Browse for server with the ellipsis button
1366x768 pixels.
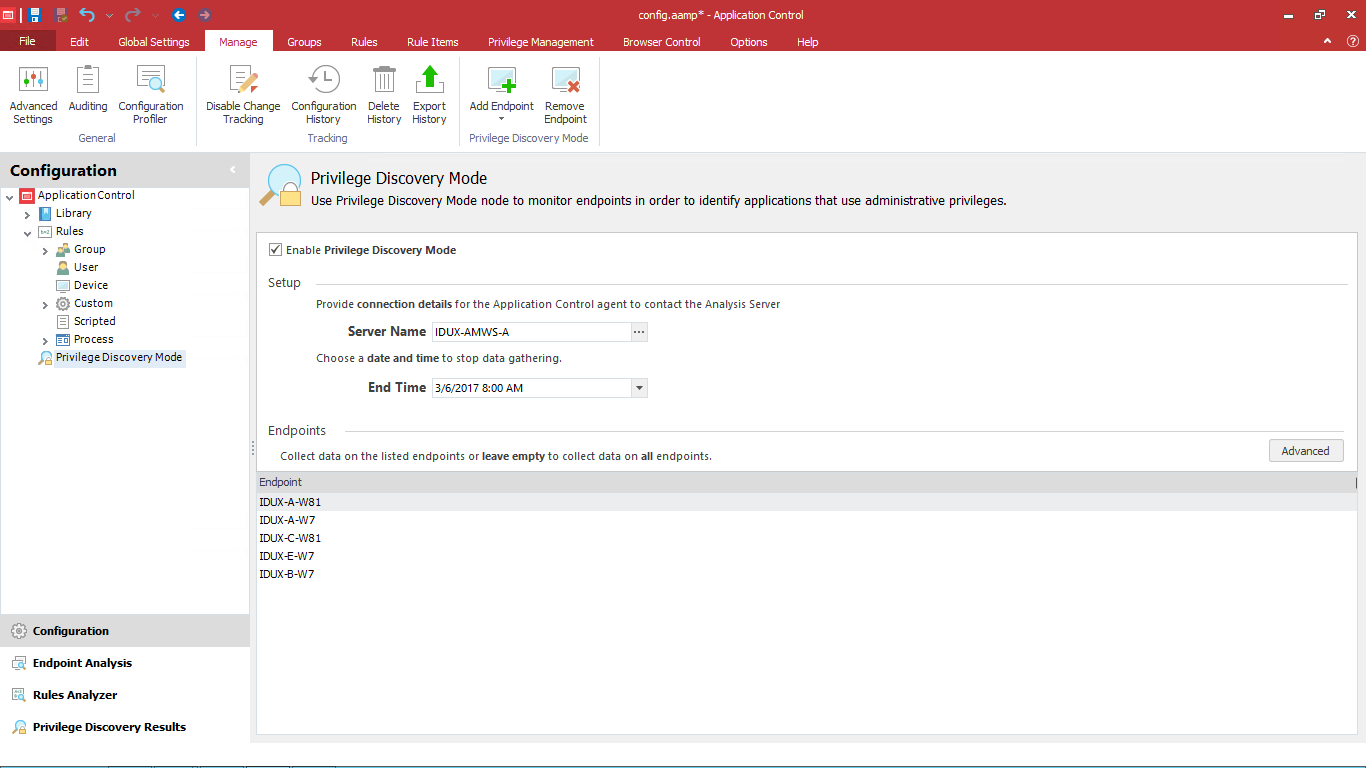click(639, 332)
